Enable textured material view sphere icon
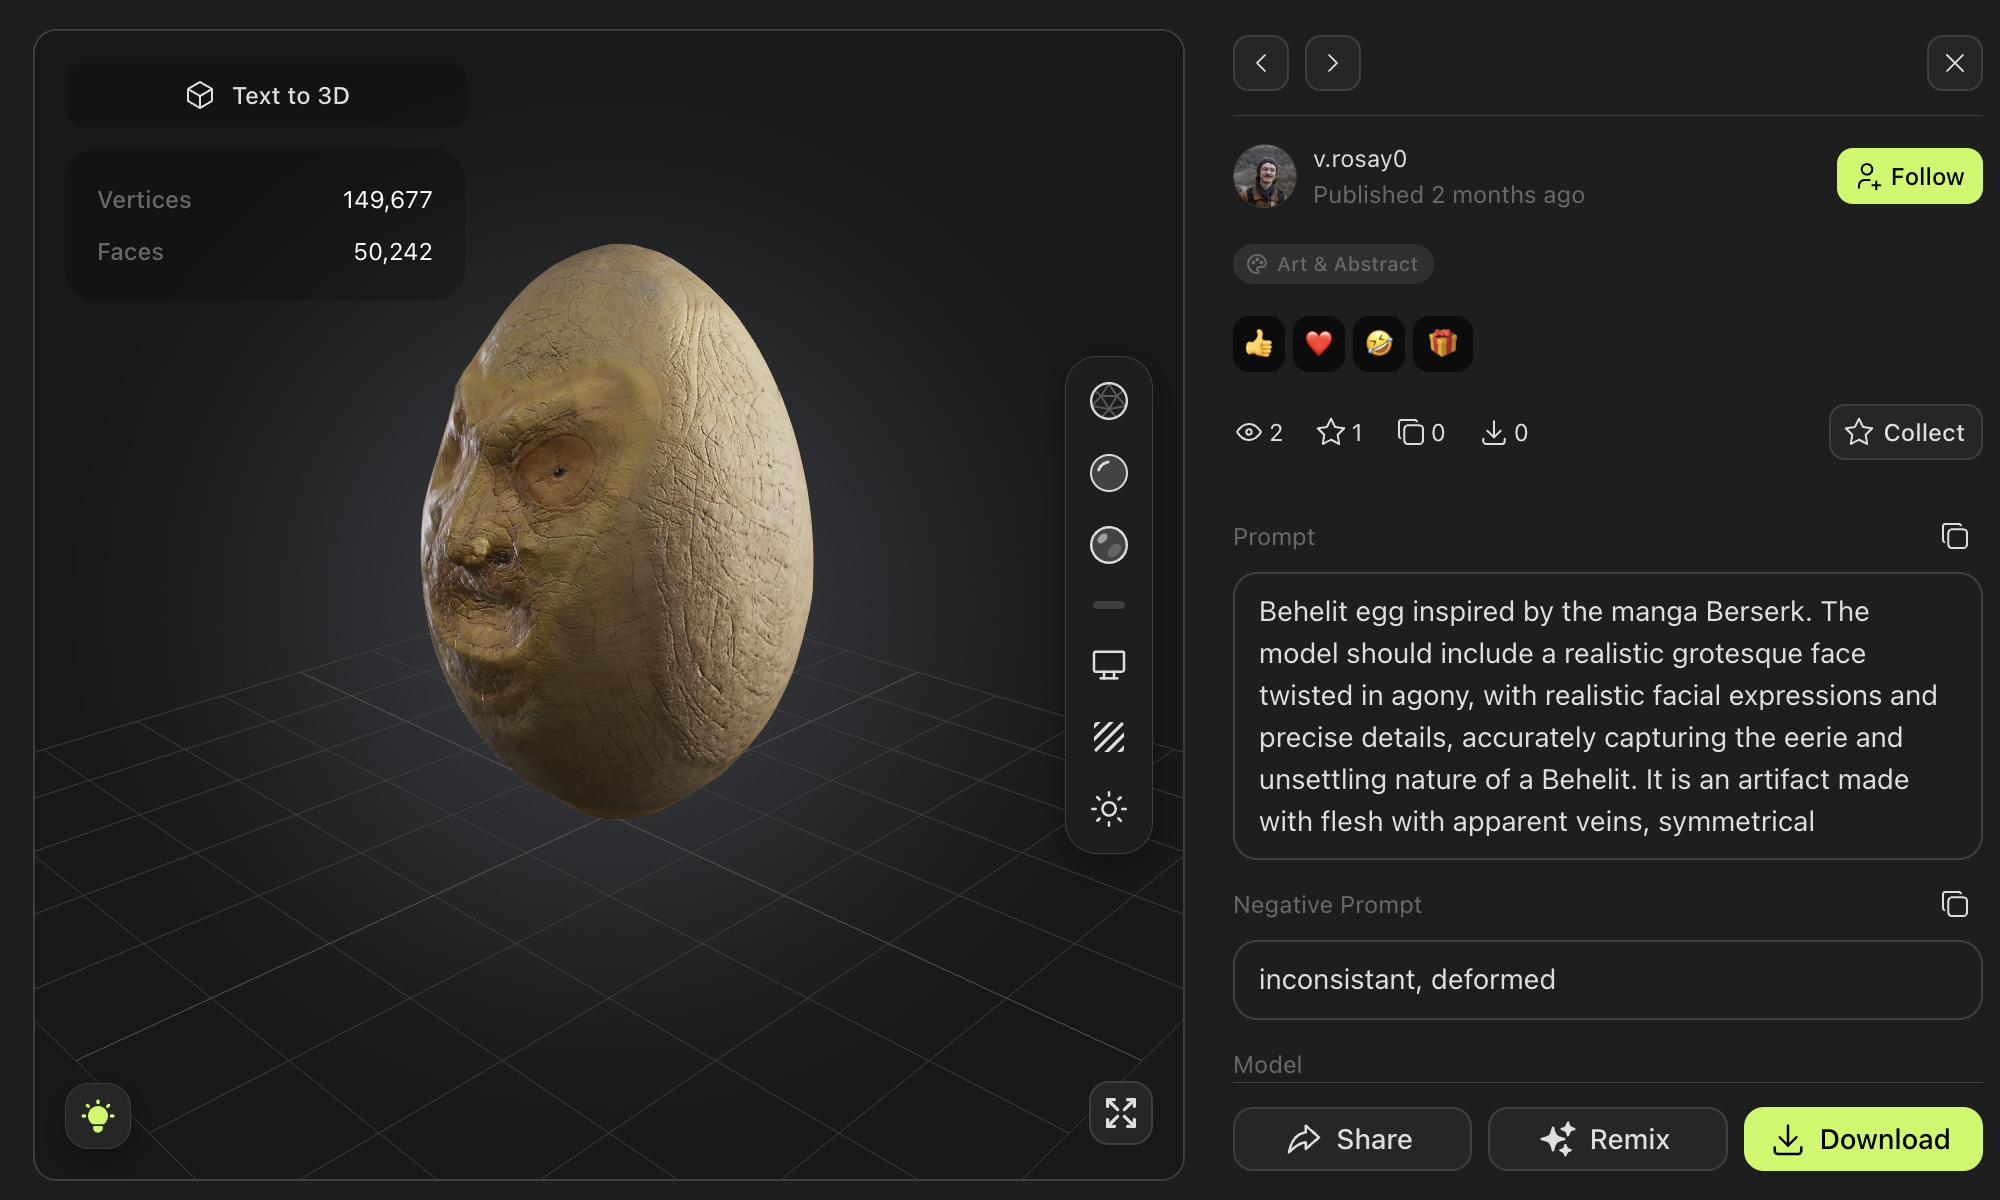 1108,545
